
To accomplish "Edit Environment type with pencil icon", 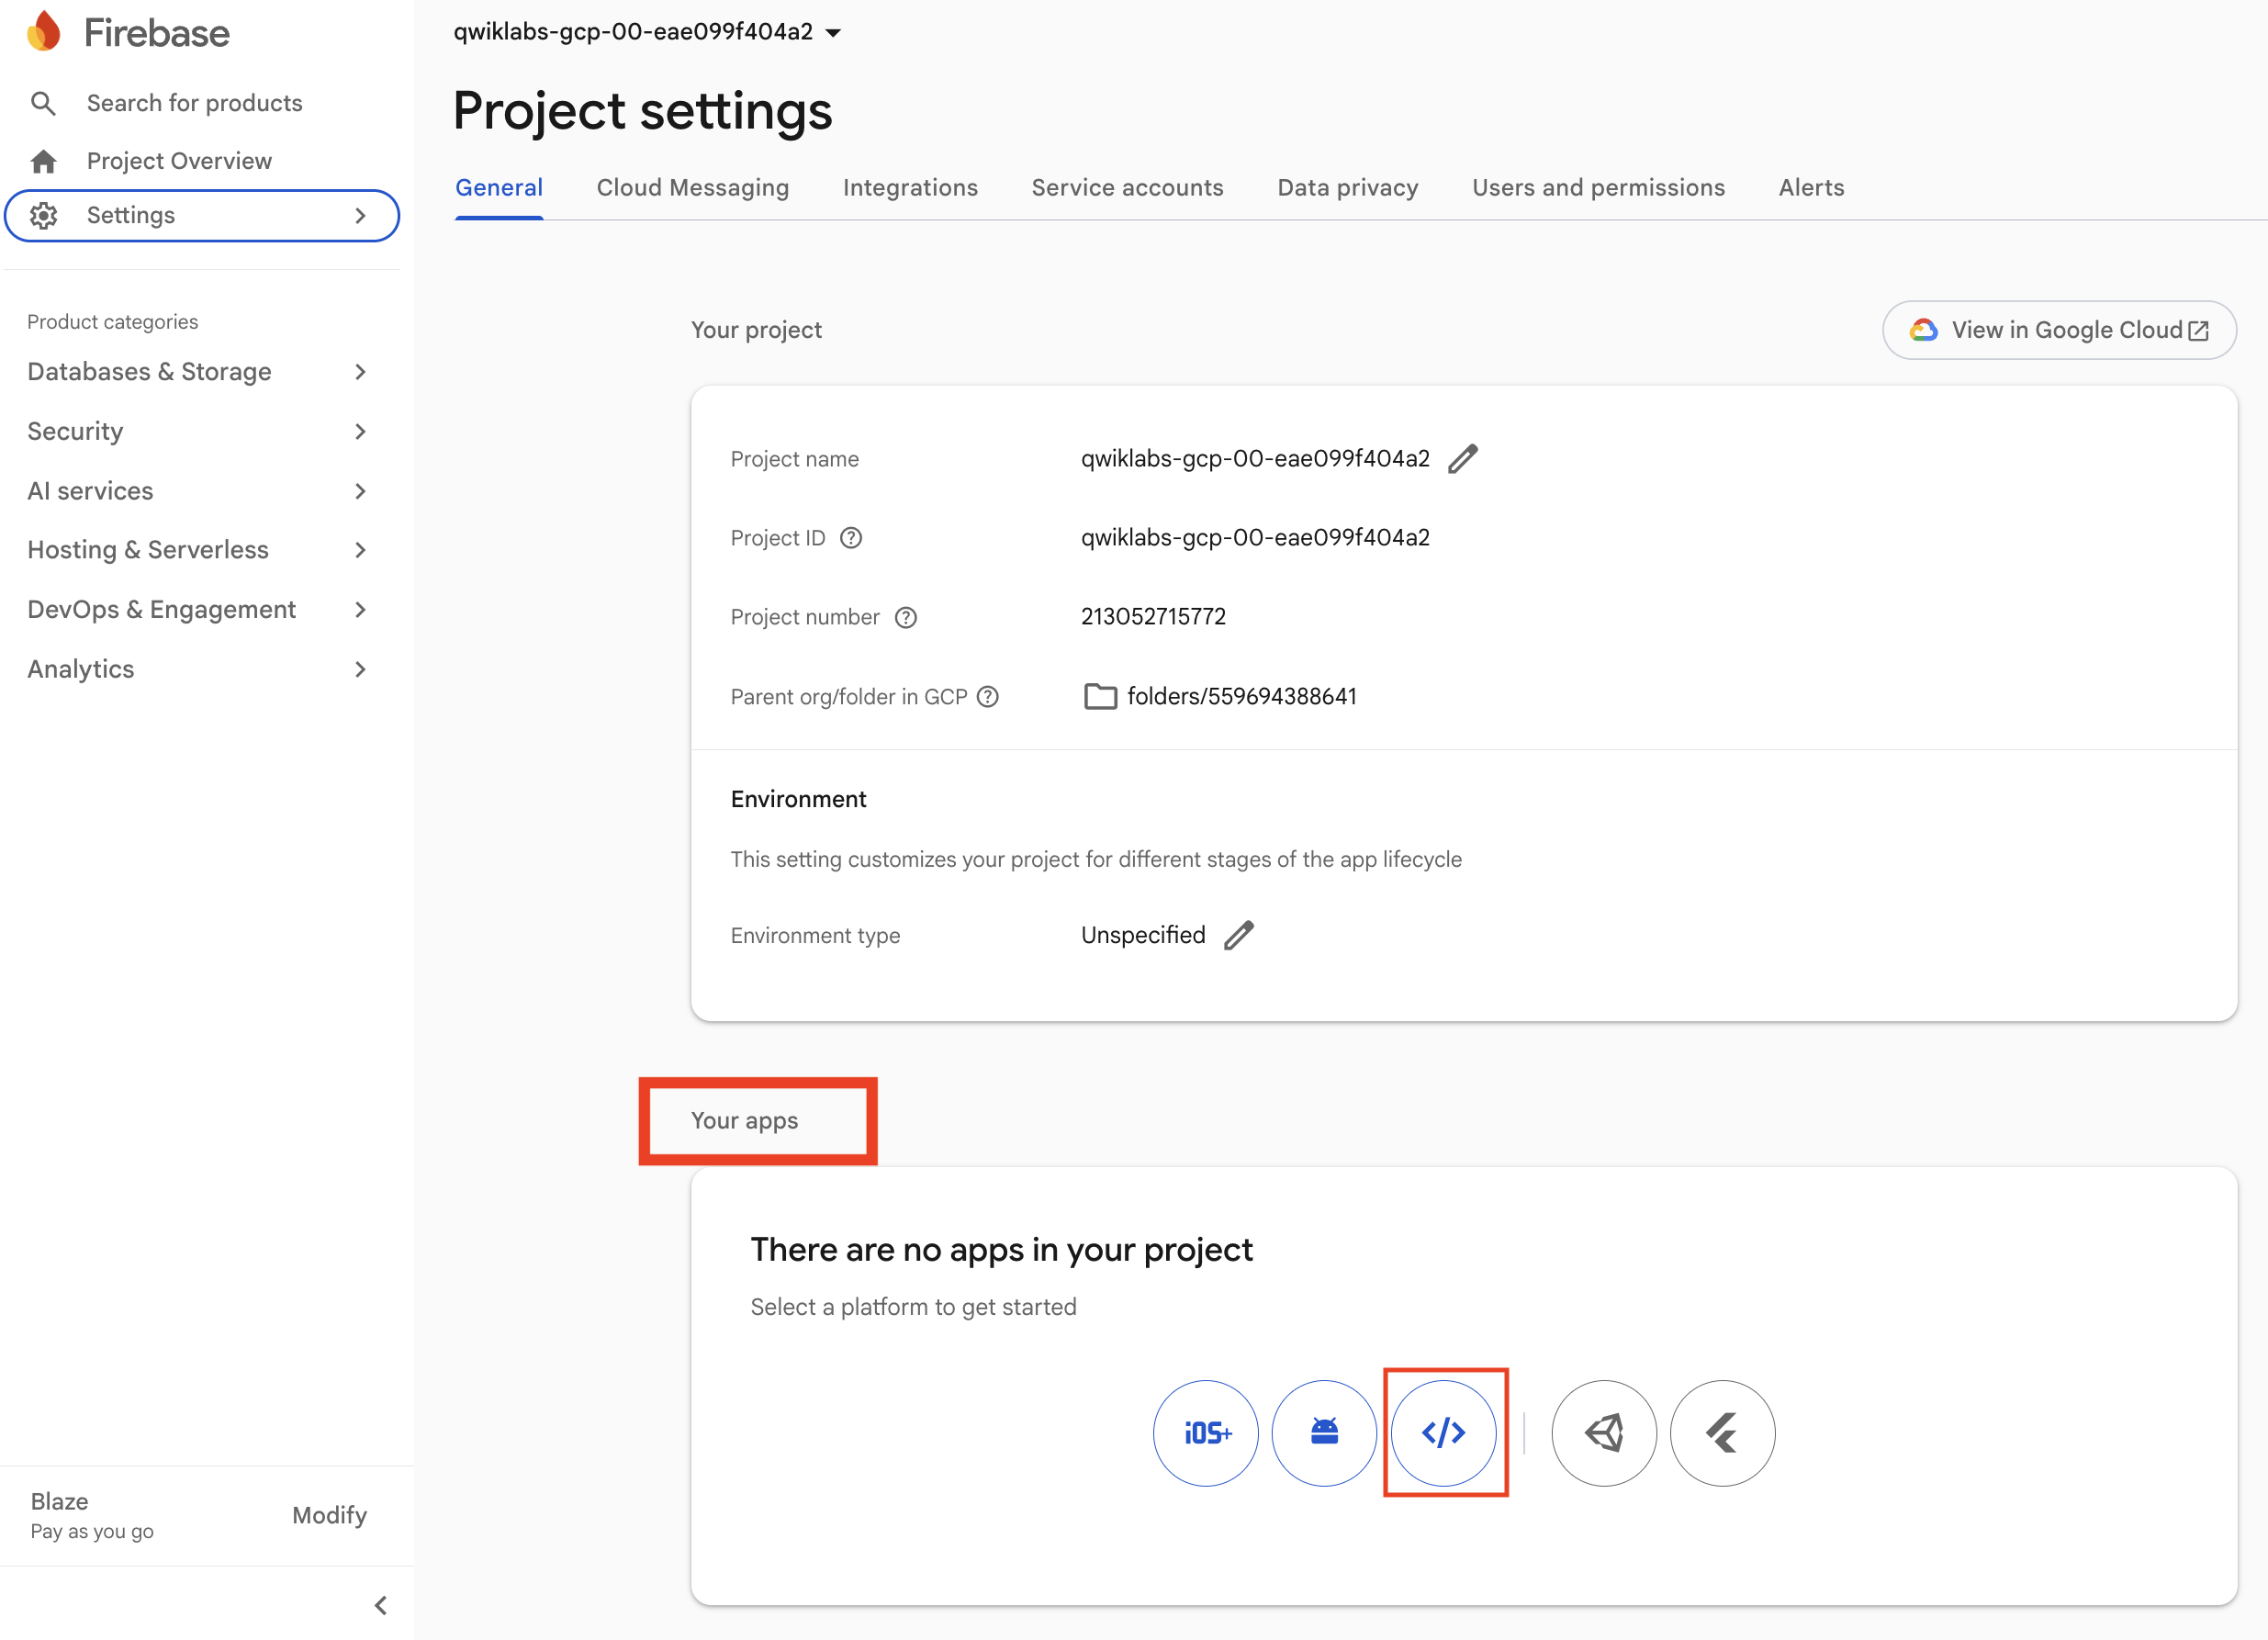I will [1239, 935].
